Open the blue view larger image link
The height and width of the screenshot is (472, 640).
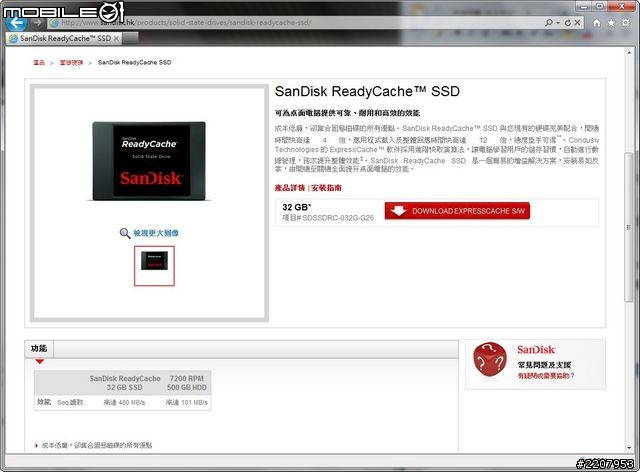tap(156, 233)
